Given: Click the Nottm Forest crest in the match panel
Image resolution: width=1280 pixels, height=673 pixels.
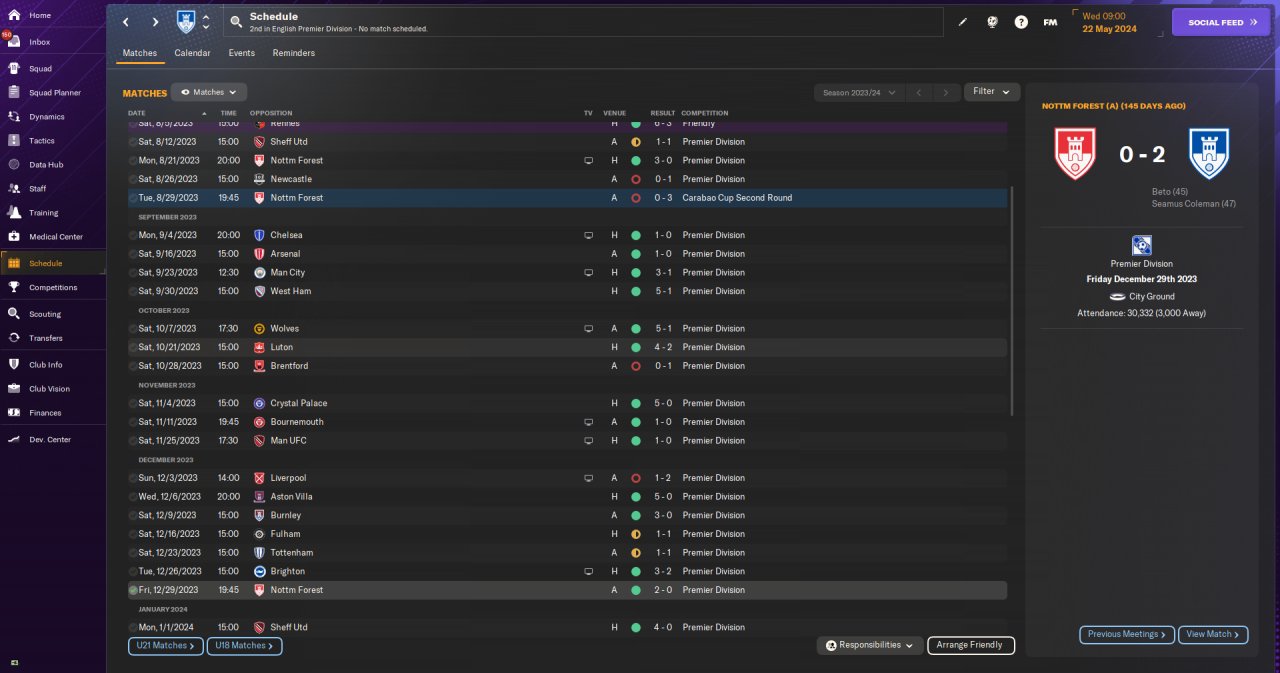Looking at the screenshot, I should point(1075,154).
